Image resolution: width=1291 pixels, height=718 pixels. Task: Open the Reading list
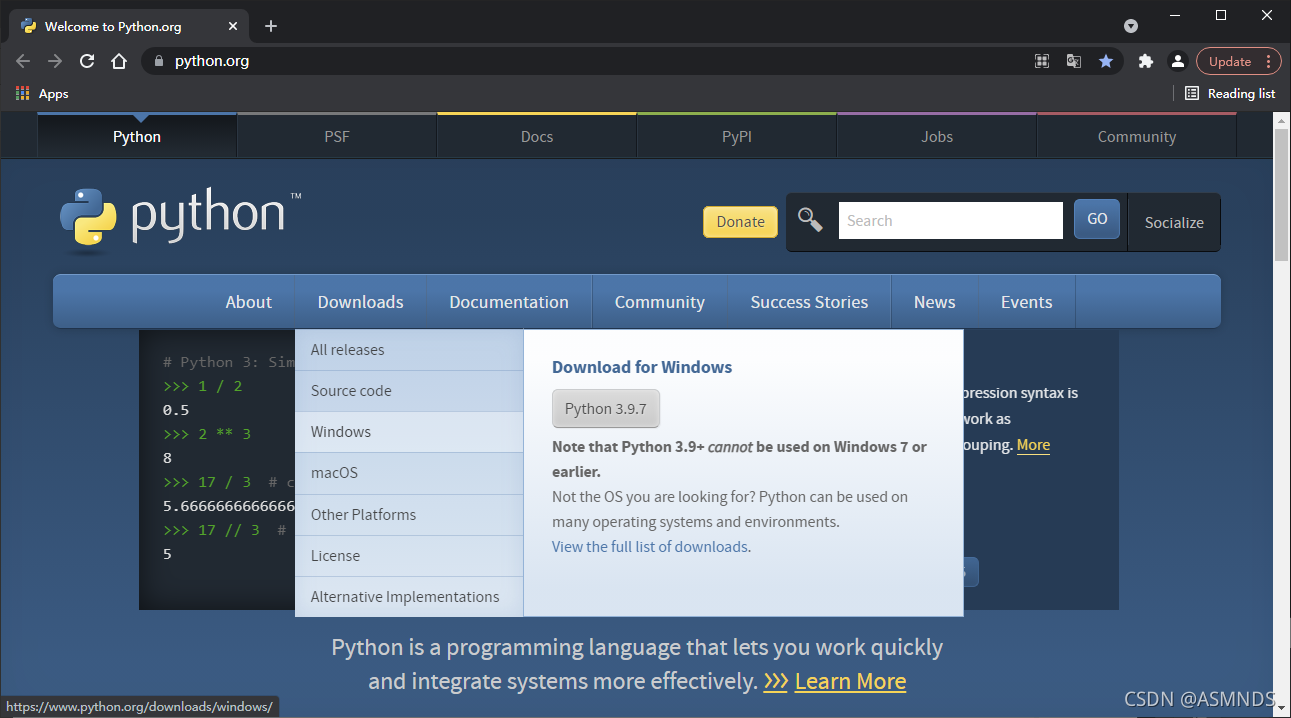click(x=1230, y=93)
